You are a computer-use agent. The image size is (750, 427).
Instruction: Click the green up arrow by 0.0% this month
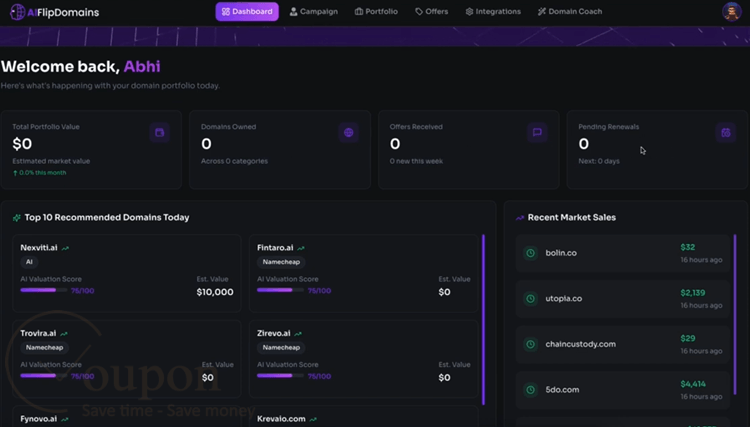[x=15, y=173]
